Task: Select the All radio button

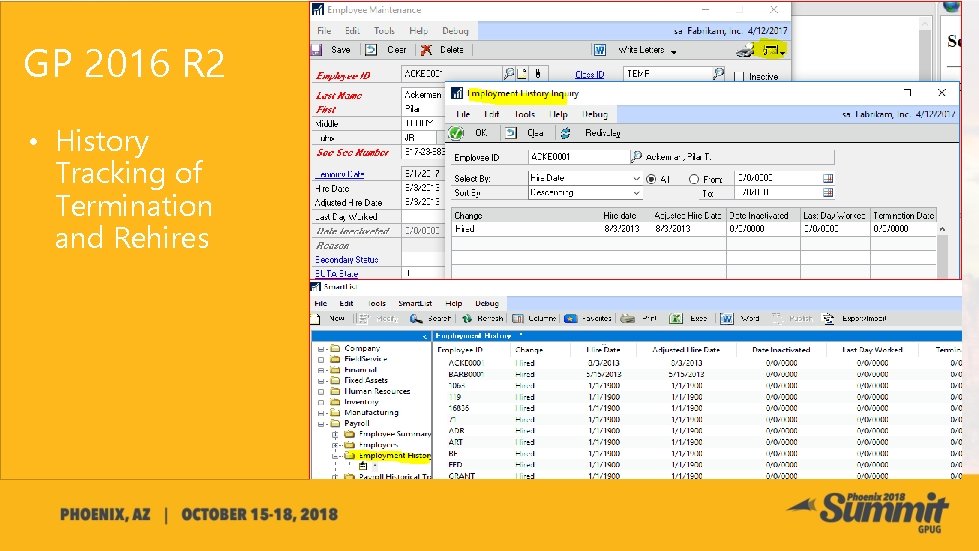Action: (x=651, y=179)
